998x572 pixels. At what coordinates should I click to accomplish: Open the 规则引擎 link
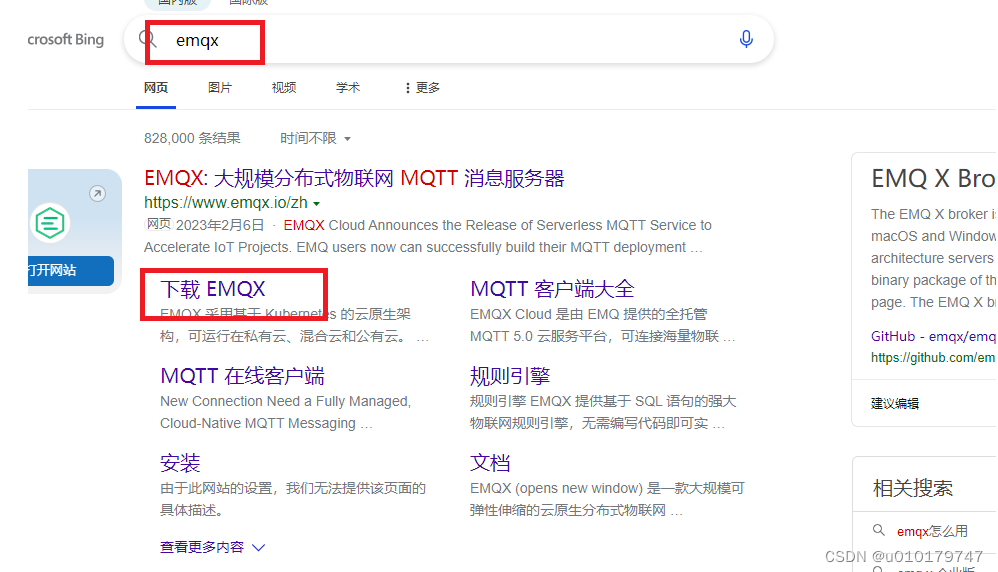tap(510, 376)
